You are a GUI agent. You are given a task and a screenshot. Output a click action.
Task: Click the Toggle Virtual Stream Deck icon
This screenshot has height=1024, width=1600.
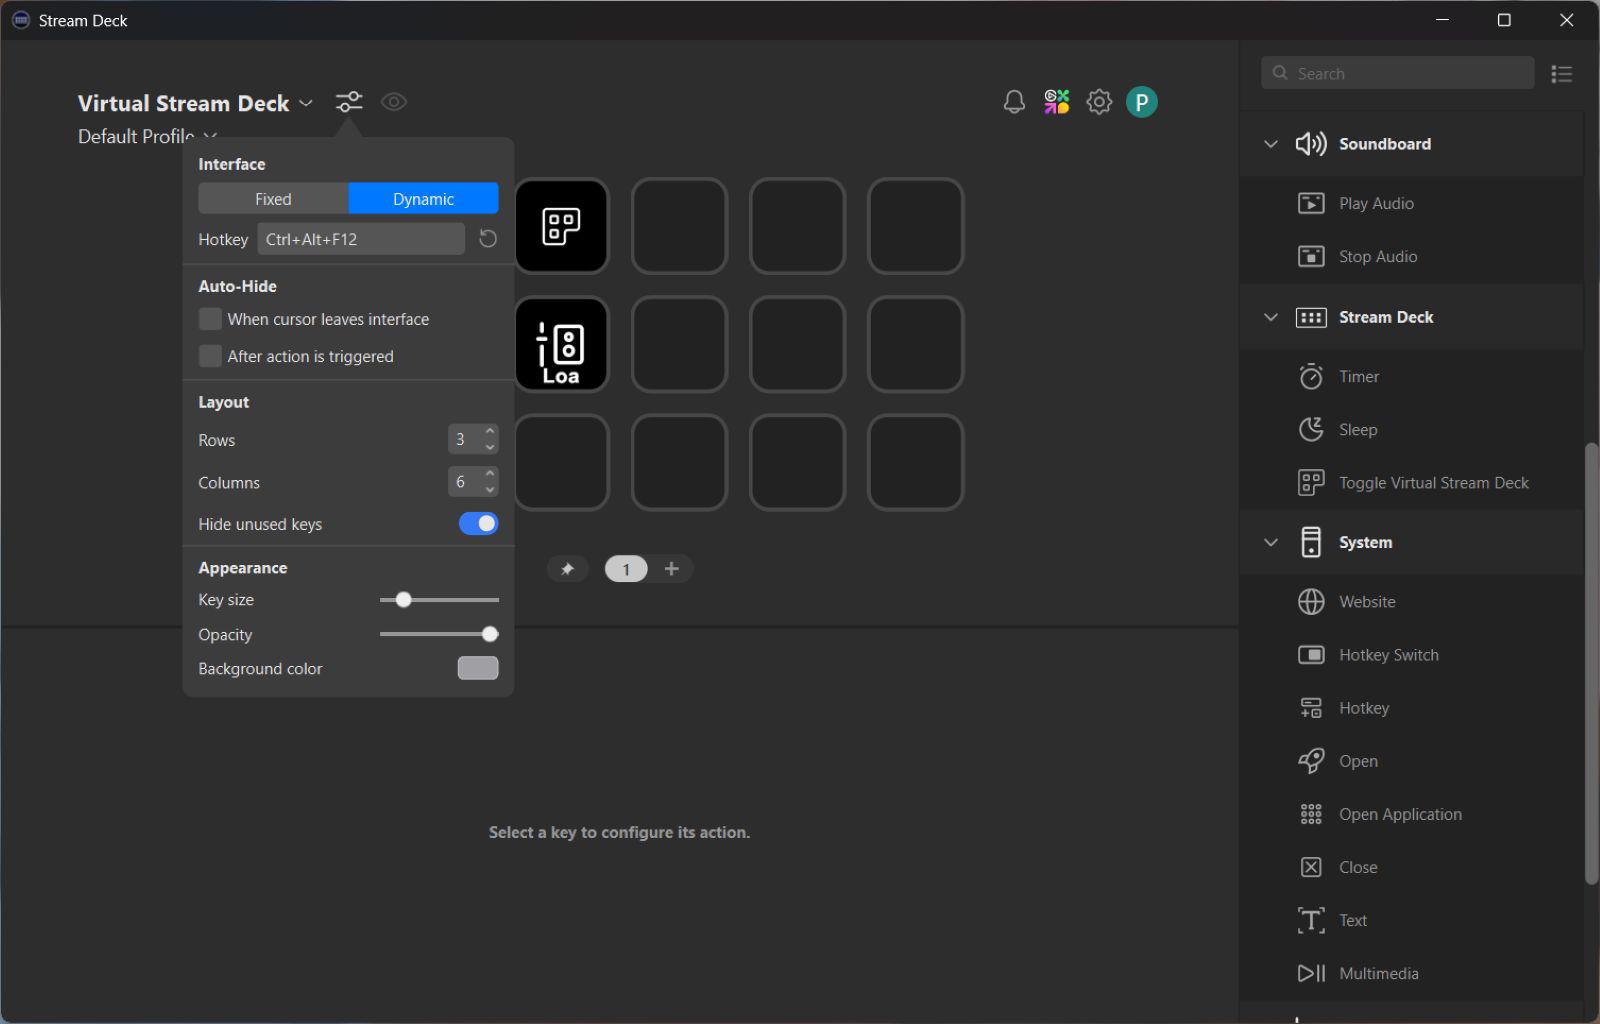(1310, 482)
